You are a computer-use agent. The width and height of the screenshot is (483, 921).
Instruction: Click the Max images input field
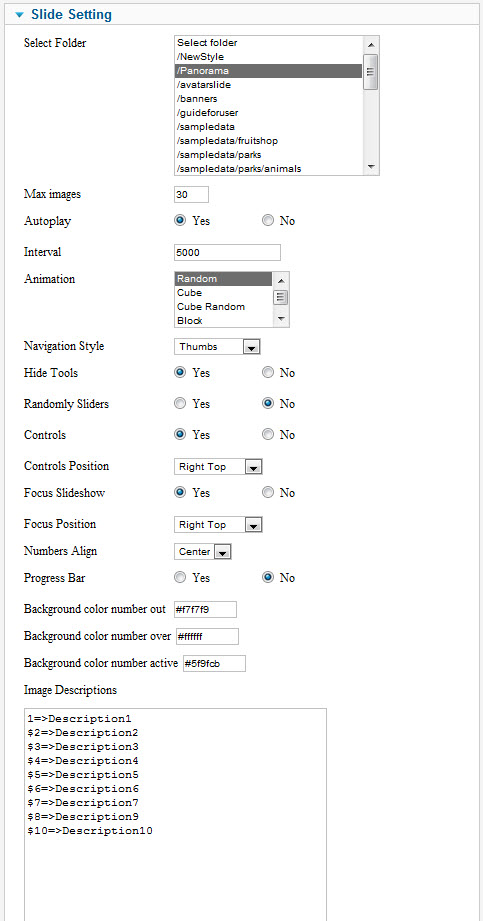(192, 194)
